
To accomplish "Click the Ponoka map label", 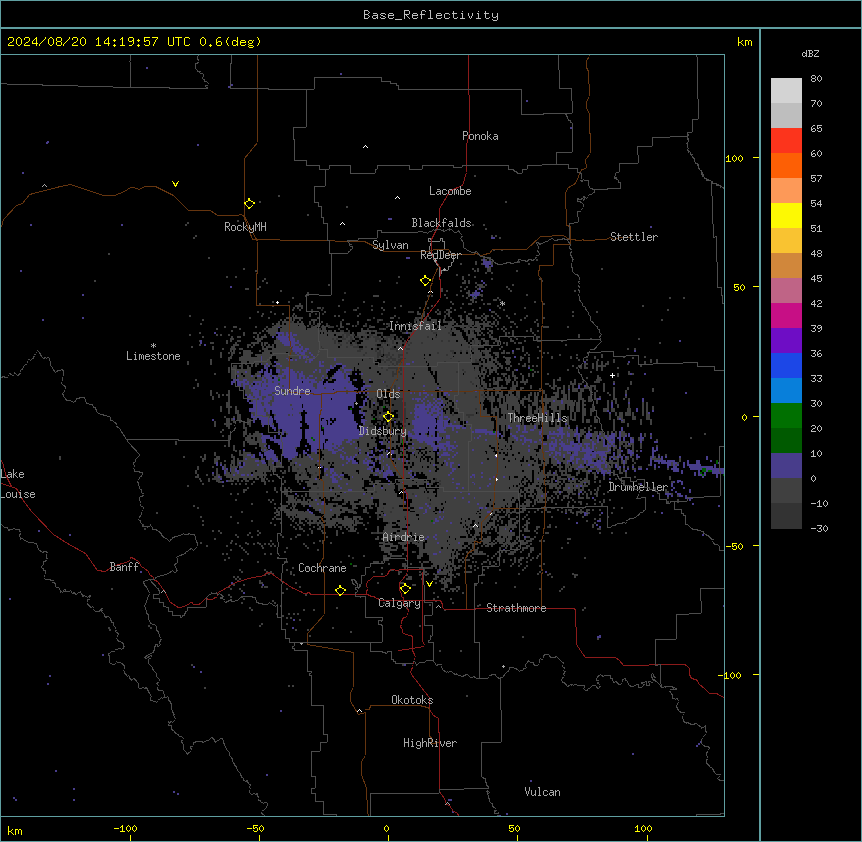I will [x=480, y=136].
